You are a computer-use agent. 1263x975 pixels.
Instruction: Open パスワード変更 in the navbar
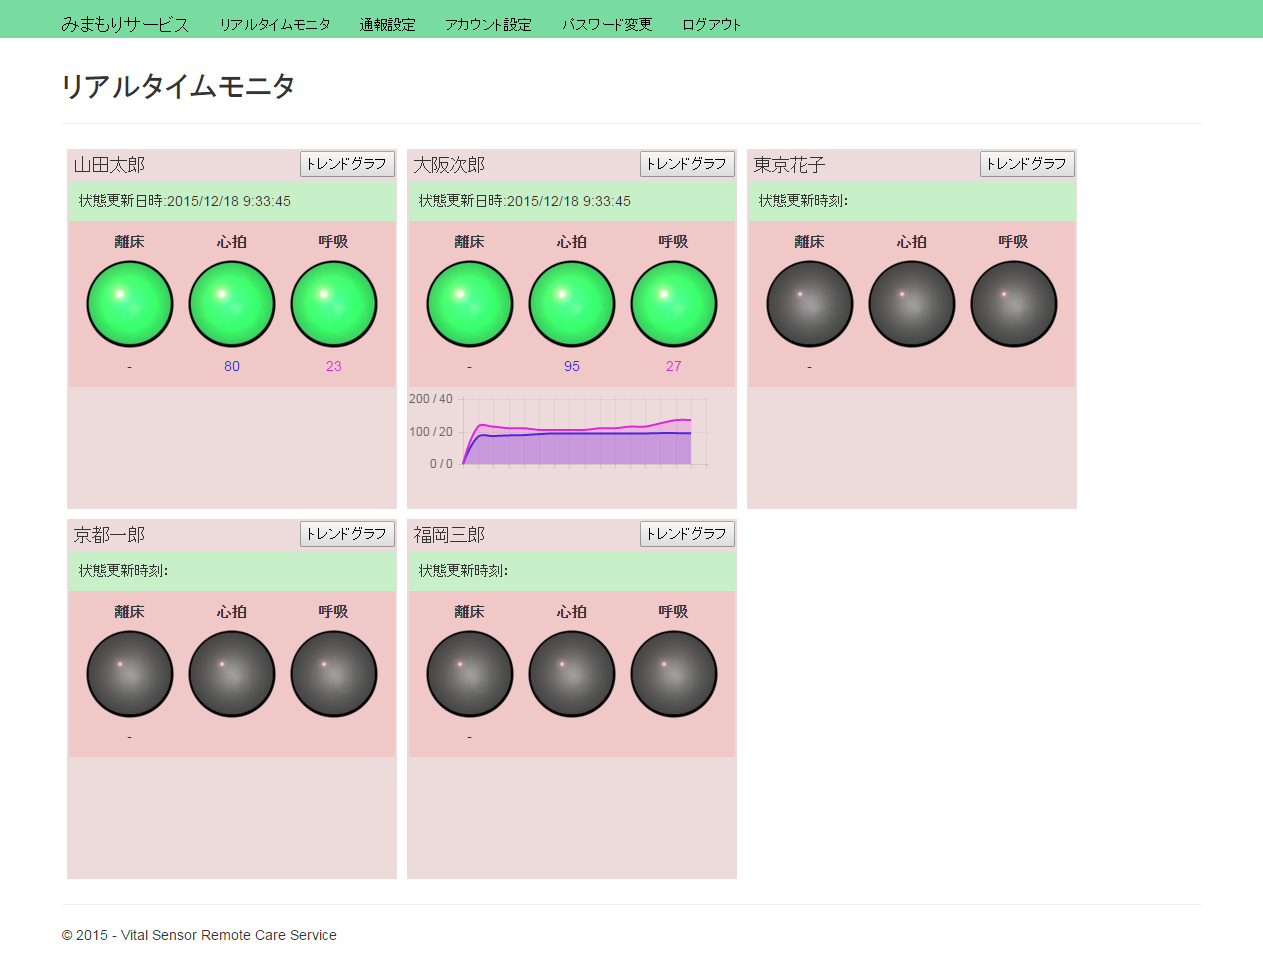pyautogui.click(x=607, y=24)
